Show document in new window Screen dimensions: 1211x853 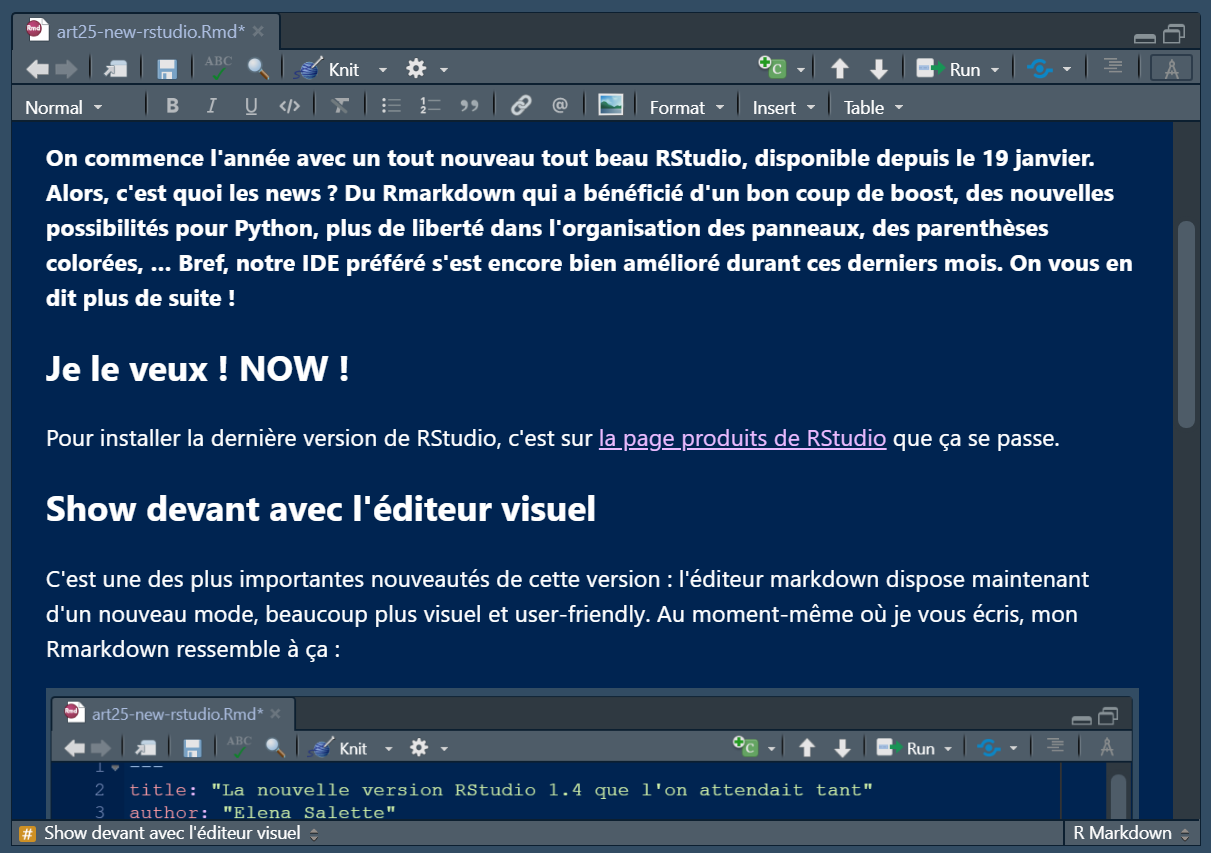pyautogui.click(x=116, y=69)
